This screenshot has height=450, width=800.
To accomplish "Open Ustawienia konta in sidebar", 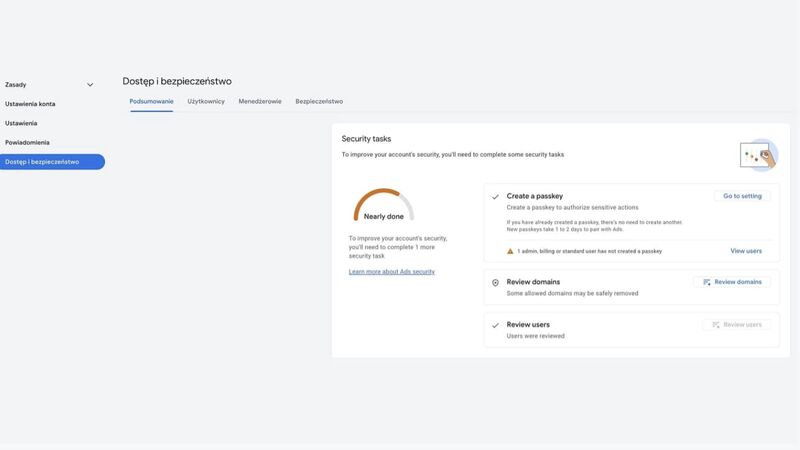I will (x=30, y=104).
